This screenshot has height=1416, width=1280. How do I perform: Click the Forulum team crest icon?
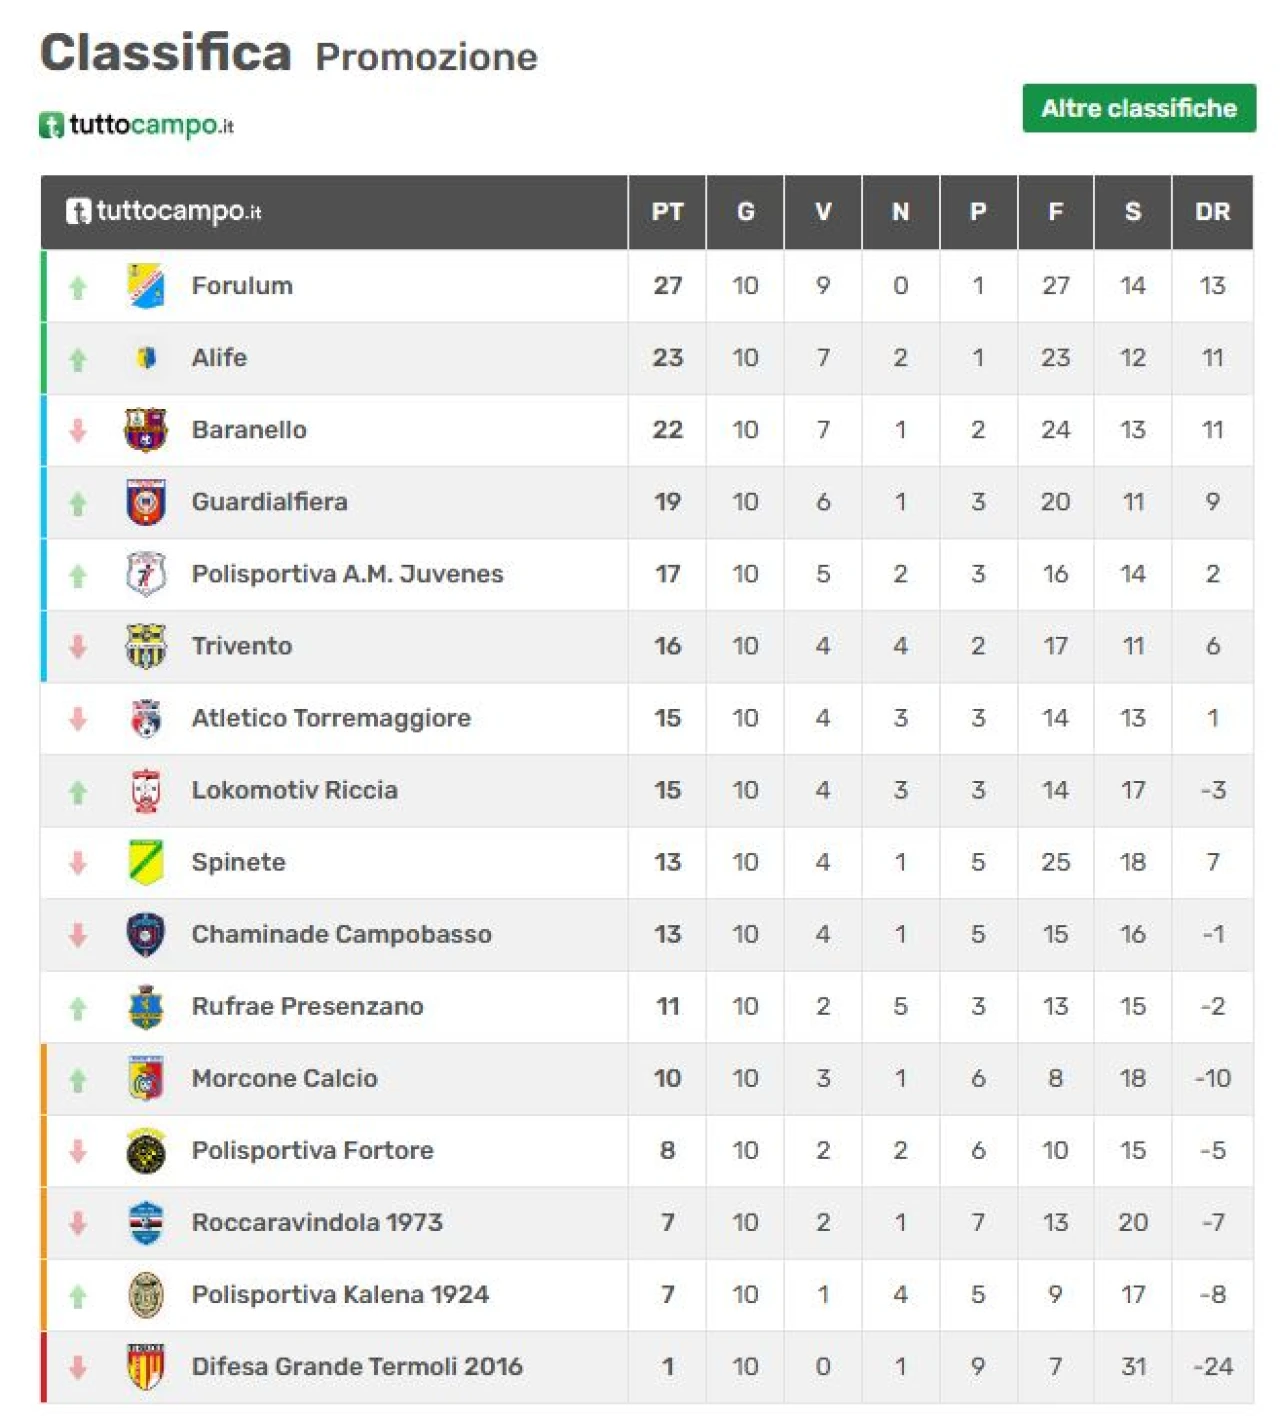point(146,286)
